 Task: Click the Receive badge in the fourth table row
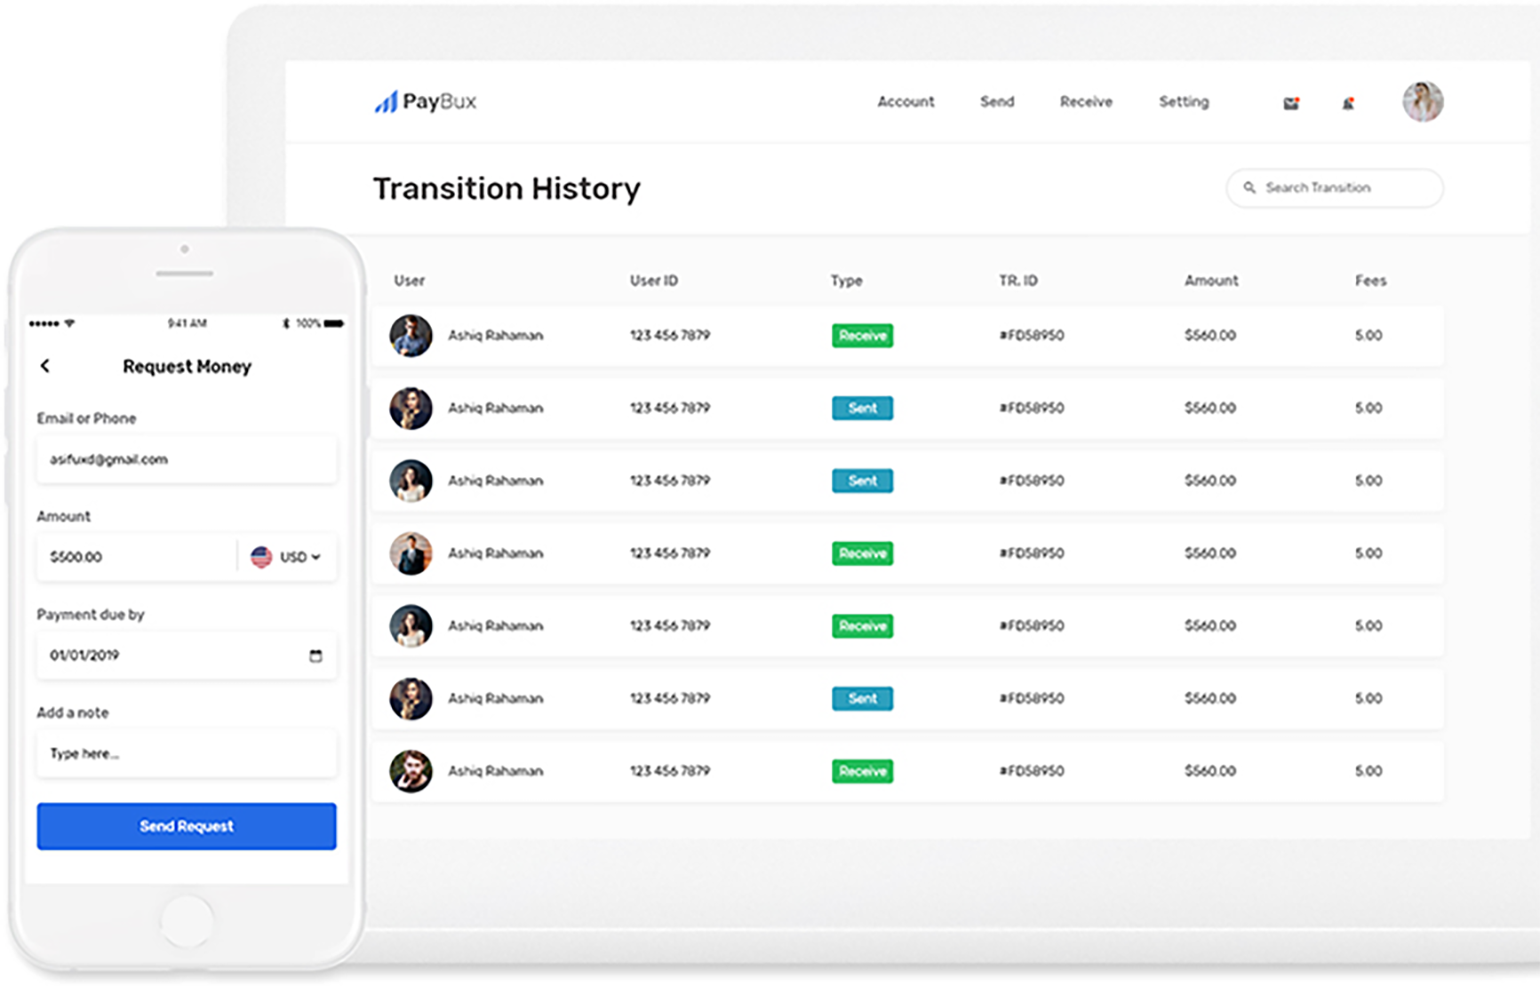coord(862,554)
